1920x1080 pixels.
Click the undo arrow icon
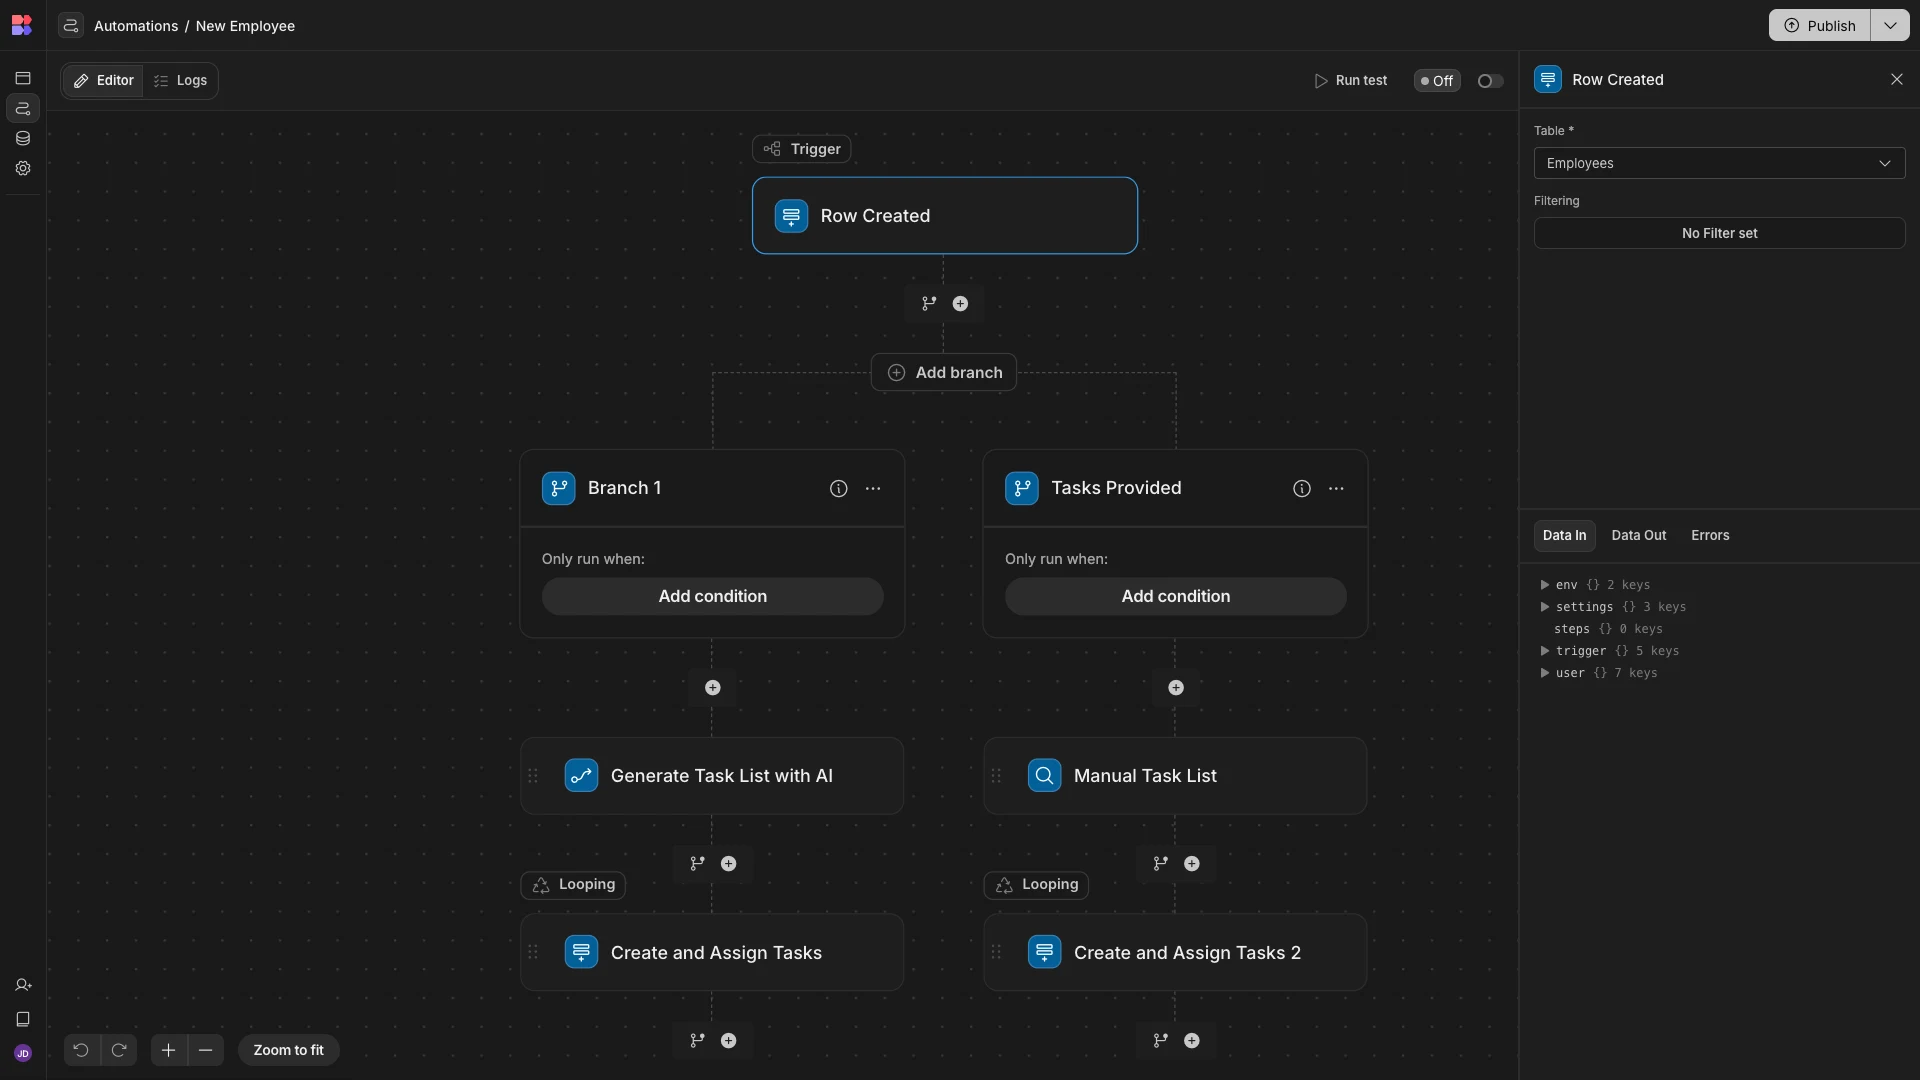(81, 1050)
